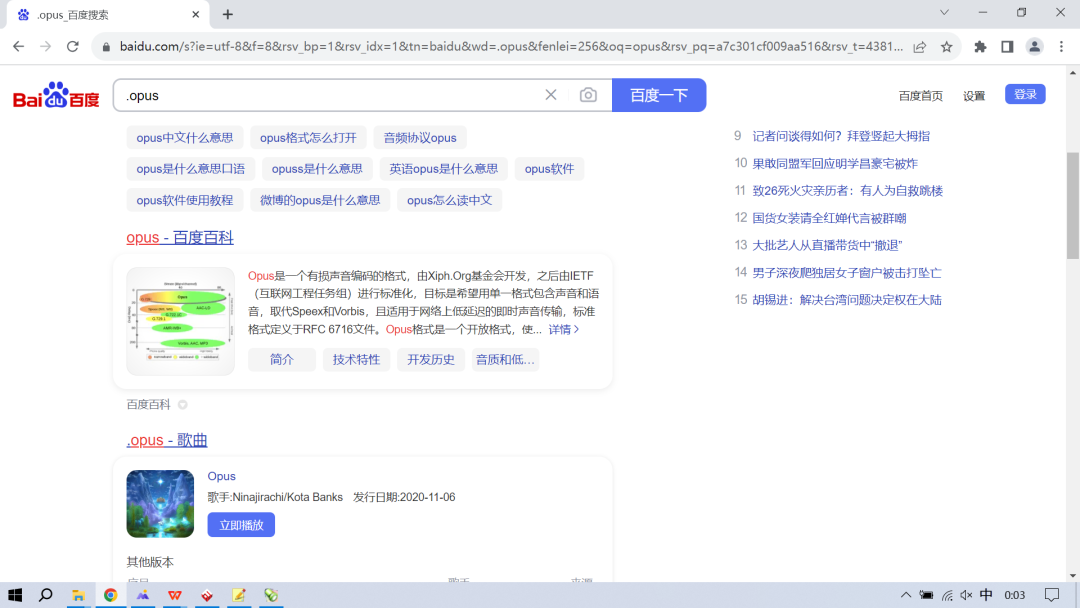
Task: Select suggestion opus软件
Action: (x=549, y=169)
